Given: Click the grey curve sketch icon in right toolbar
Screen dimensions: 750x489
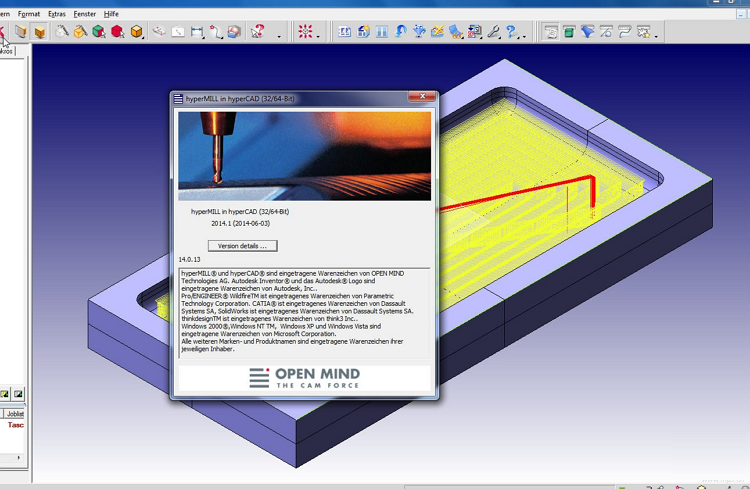Looking at the screenshot, I should coord(606,32).
